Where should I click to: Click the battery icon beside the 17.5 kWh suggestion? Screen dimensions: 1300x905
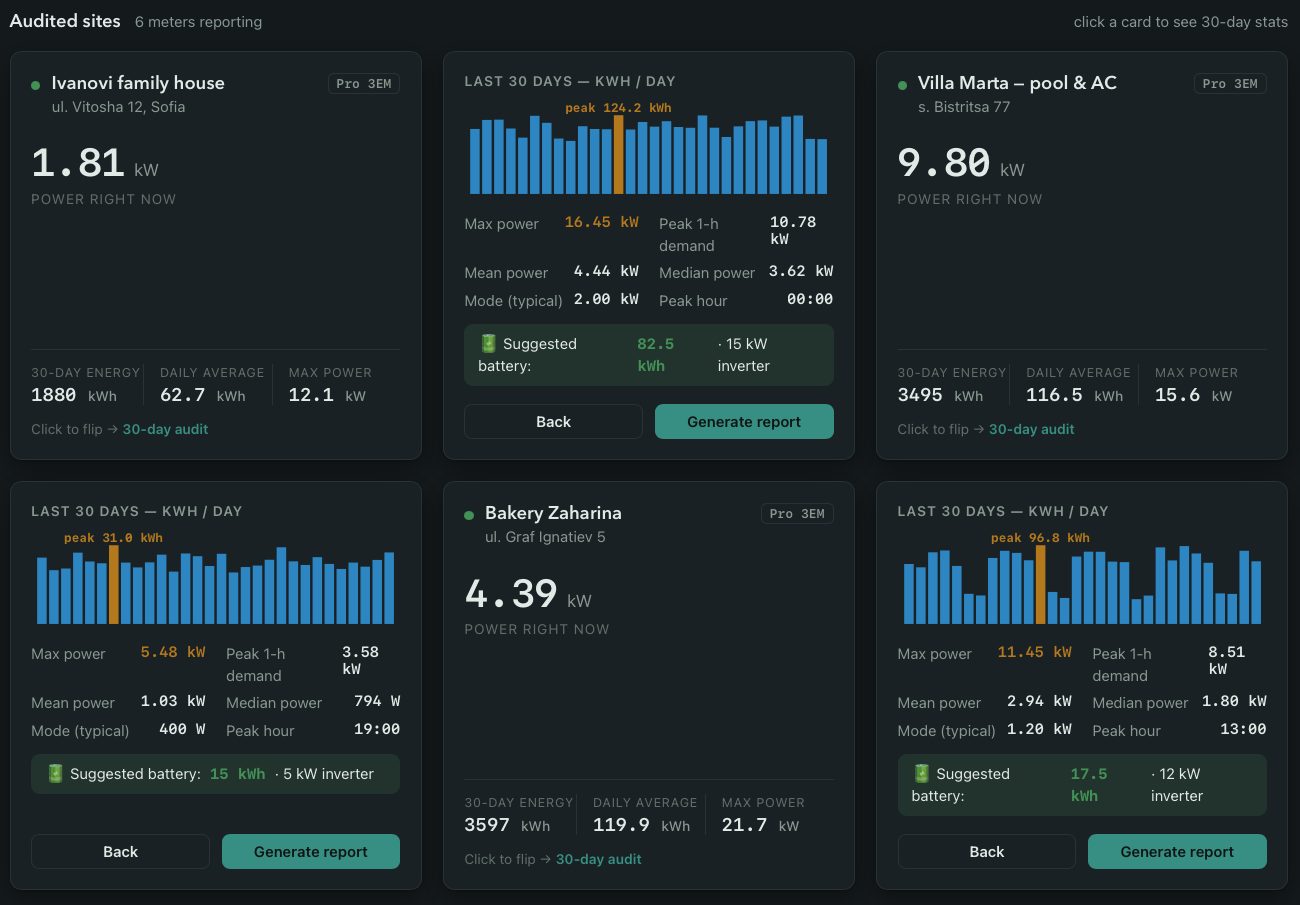[x=921, y=773]
